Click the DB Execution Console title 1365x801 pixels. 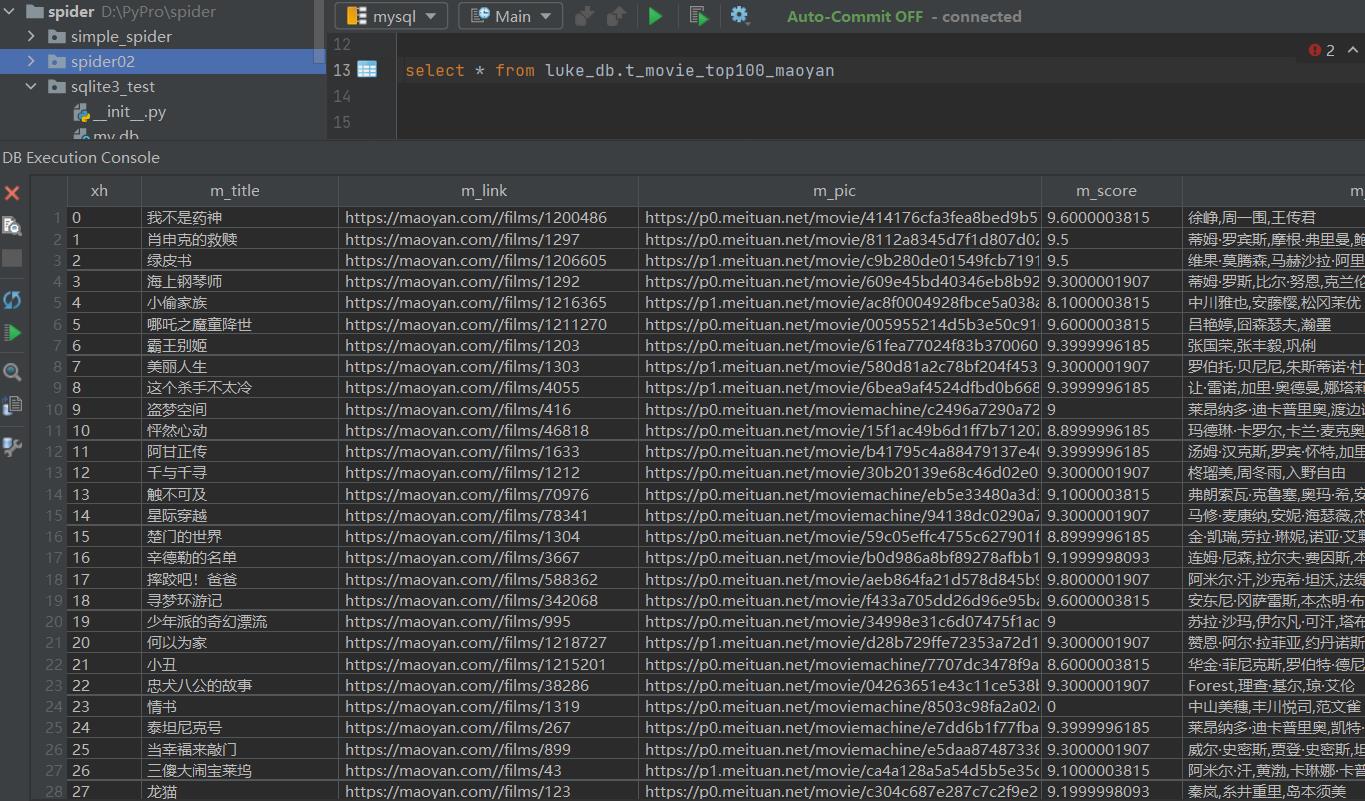coord(81,157)
